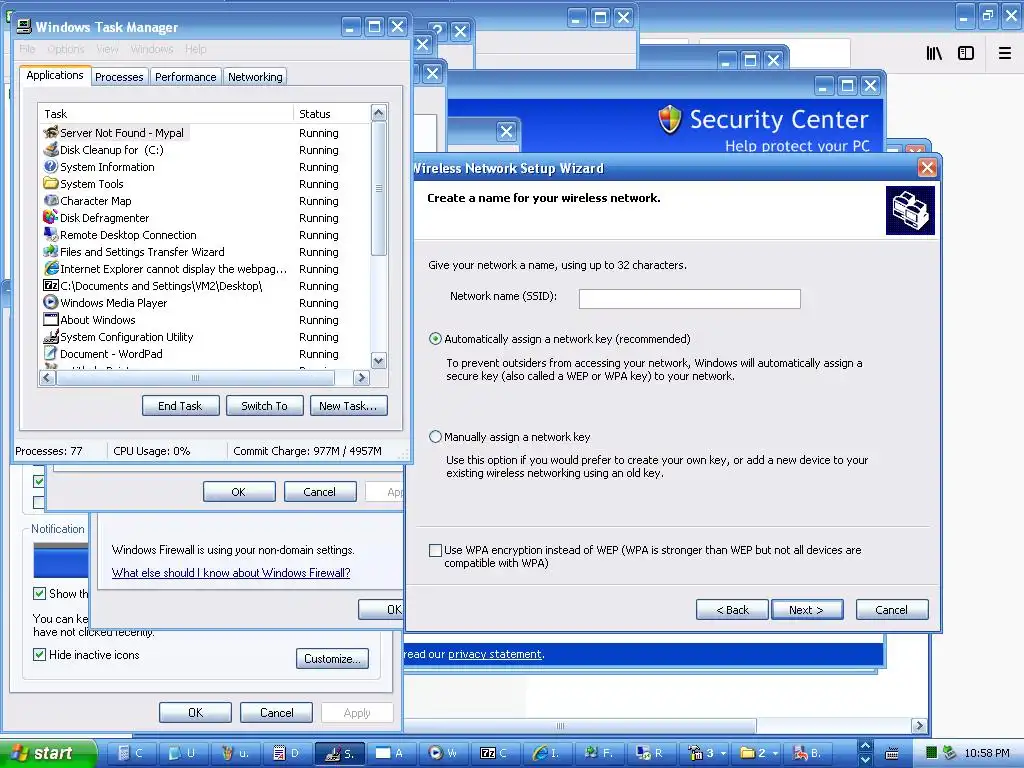Click the wizard network computers icon
Viewport: 1024px width, 768px height.
pos(910,210)
